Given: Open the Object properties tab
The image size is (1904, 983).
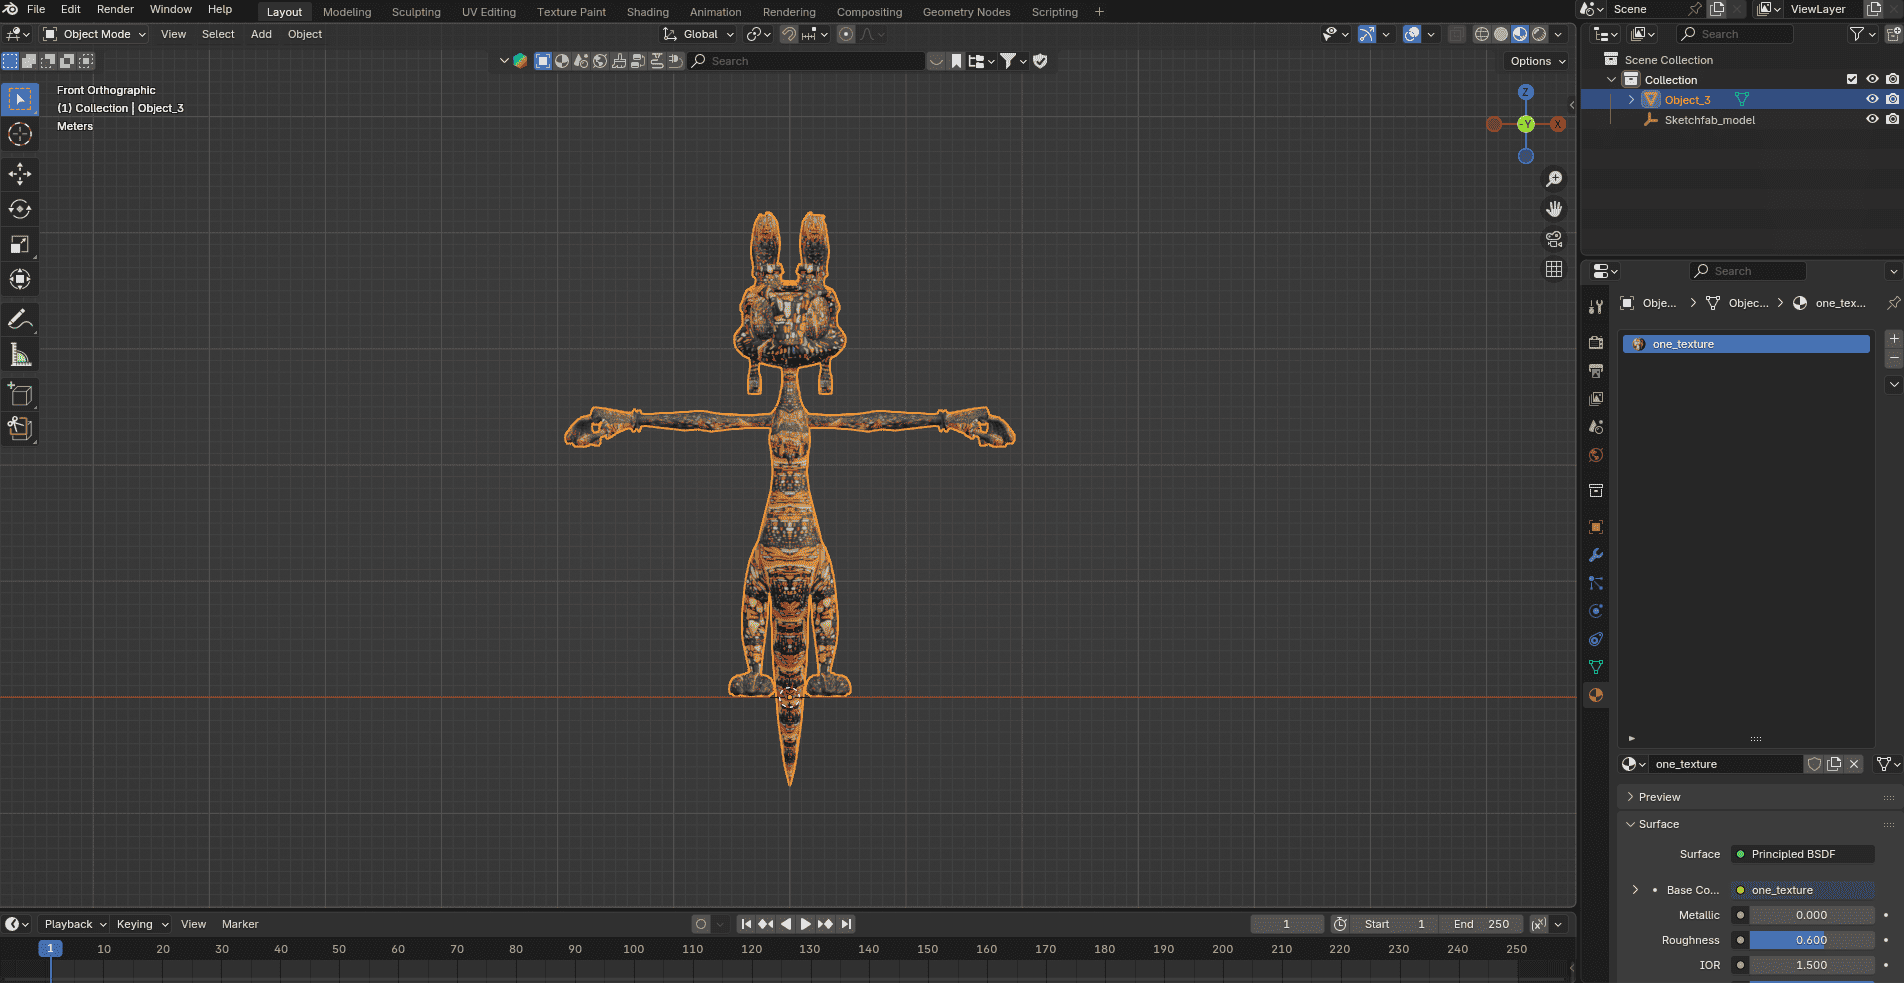Looking at the screenshot, I should pyautogui.click(x=1596, y=527).
